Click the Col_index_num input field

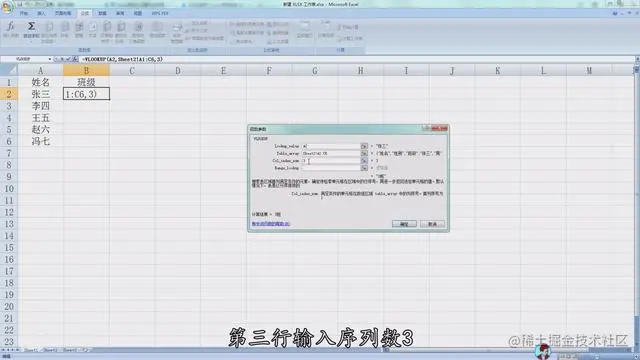331,161
